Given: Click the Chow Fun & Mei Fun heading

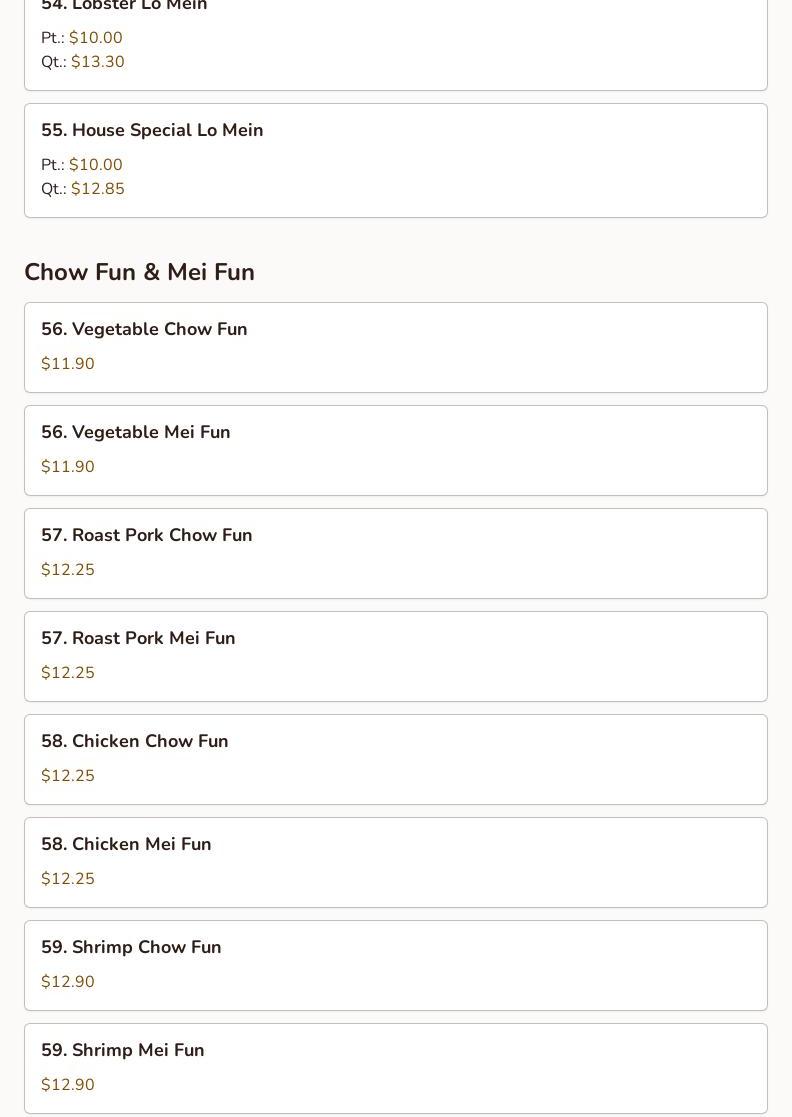Looking at the screenshot, I should point(140,272).
